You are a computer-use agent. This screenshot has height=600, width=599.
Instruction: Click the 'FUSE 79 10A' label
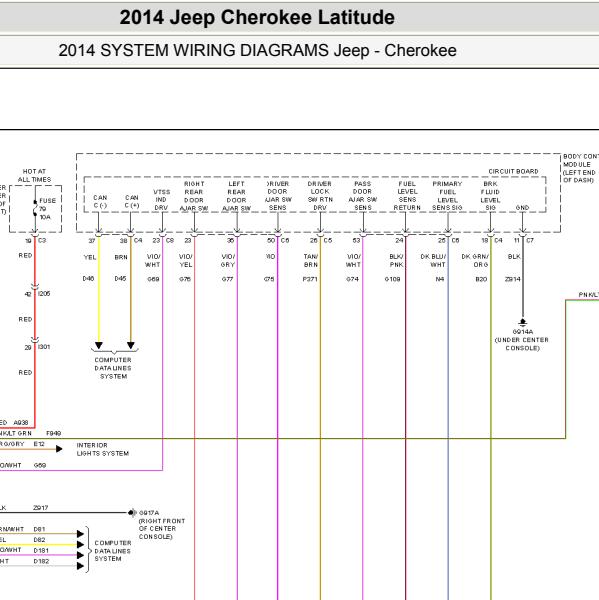[x=47, y=209]
